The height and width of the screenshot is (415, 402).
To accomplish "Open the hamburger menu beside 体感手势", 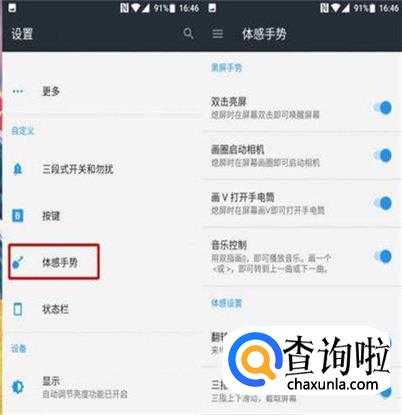I will [x=218, y=33].
